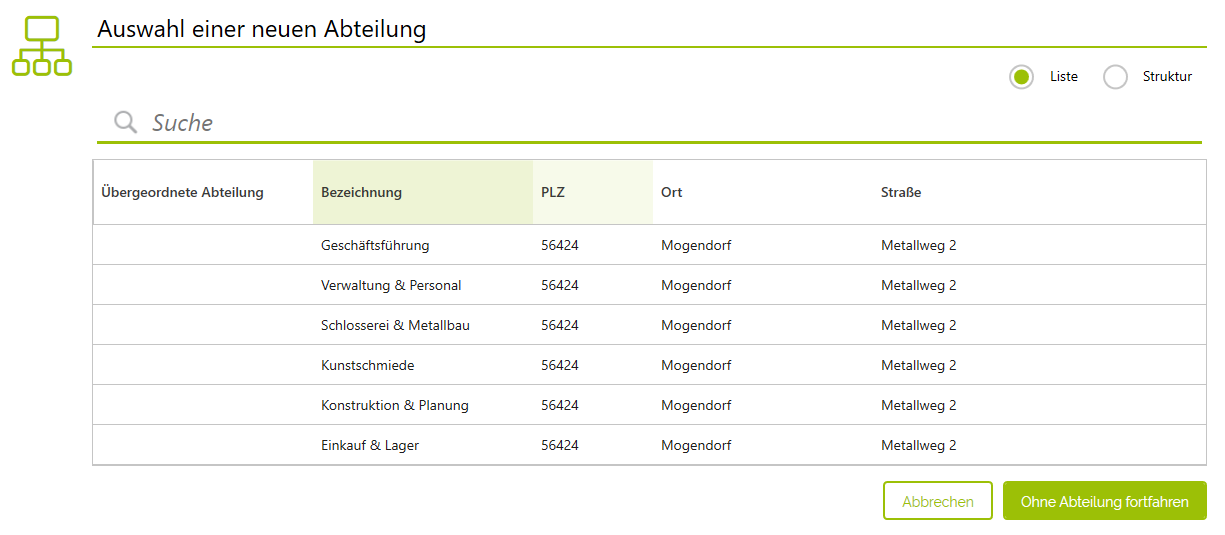Select Konstruktion & Planung department
The width and height of the screenshot is (1225, 535).
(x=650, y=405)
